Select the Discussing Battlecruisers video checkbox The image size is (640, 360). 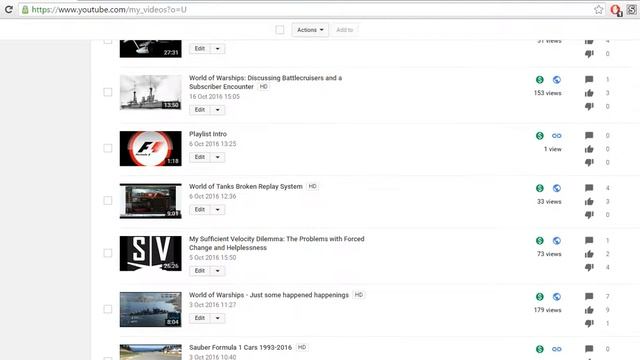(x=108, y=92)
